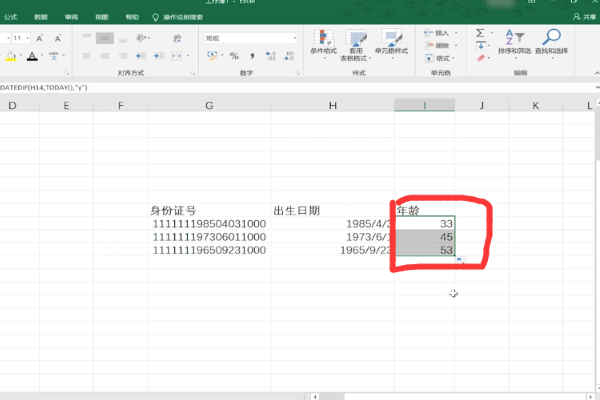Click the yellow fill color button
This screenshot has width=600, height=400.
click(11, 56)
